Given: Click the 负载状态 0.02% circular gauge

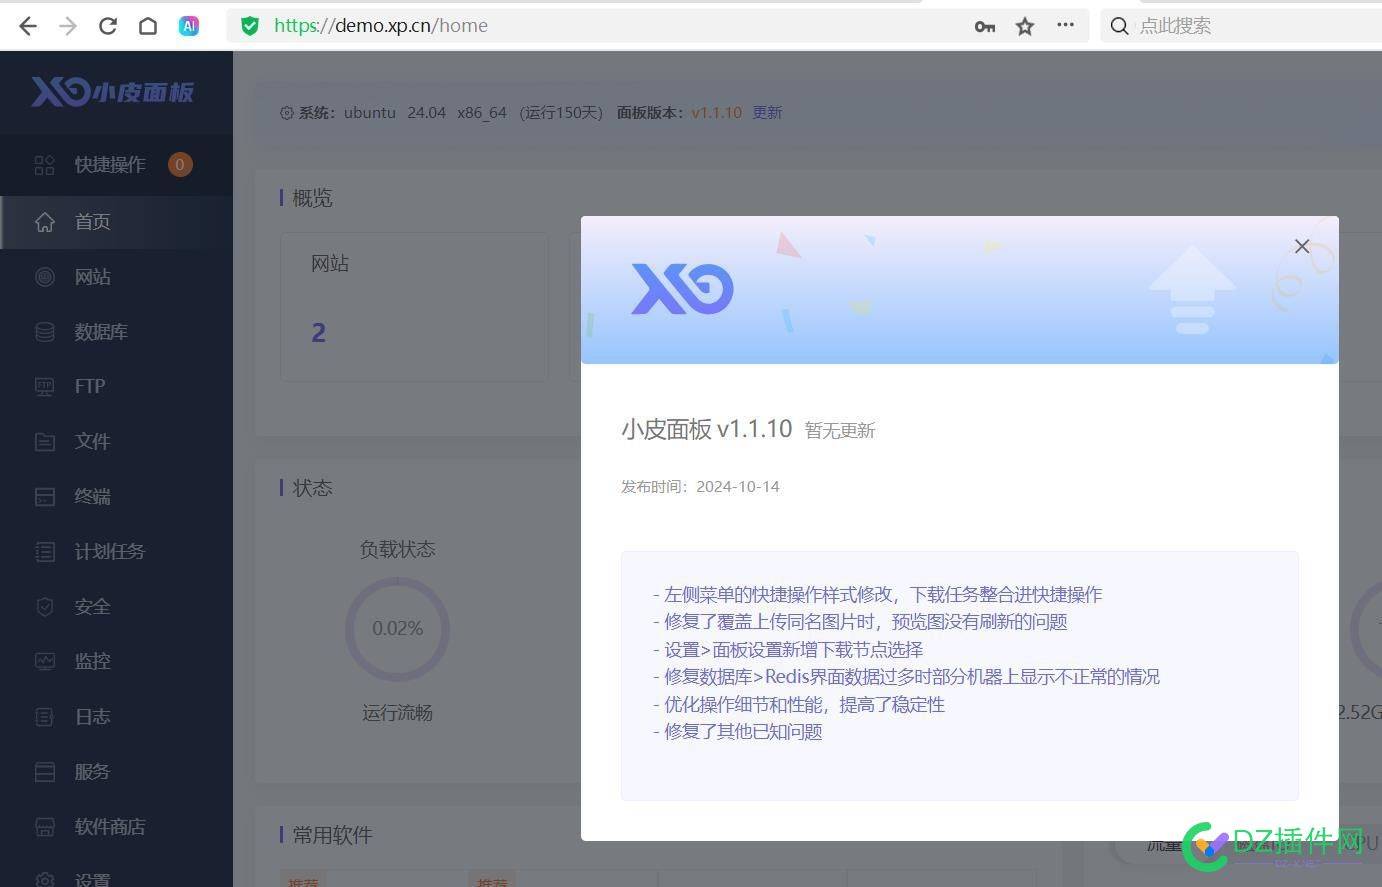Looking at the screenshot, I should 398,629.
